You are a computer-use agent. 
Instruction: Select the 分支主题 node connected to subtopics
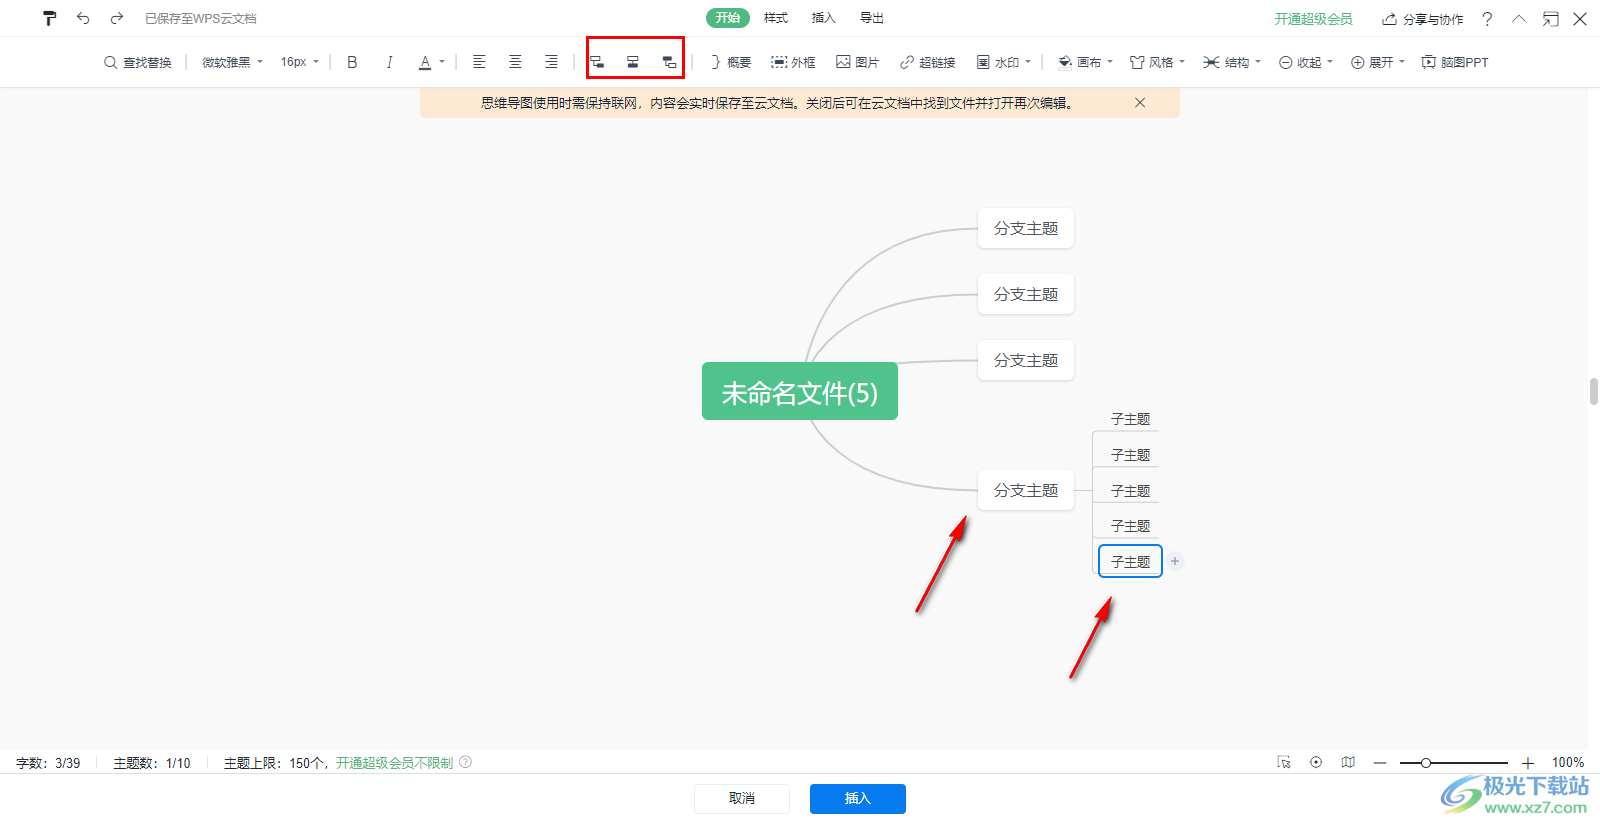point(1026,490)
